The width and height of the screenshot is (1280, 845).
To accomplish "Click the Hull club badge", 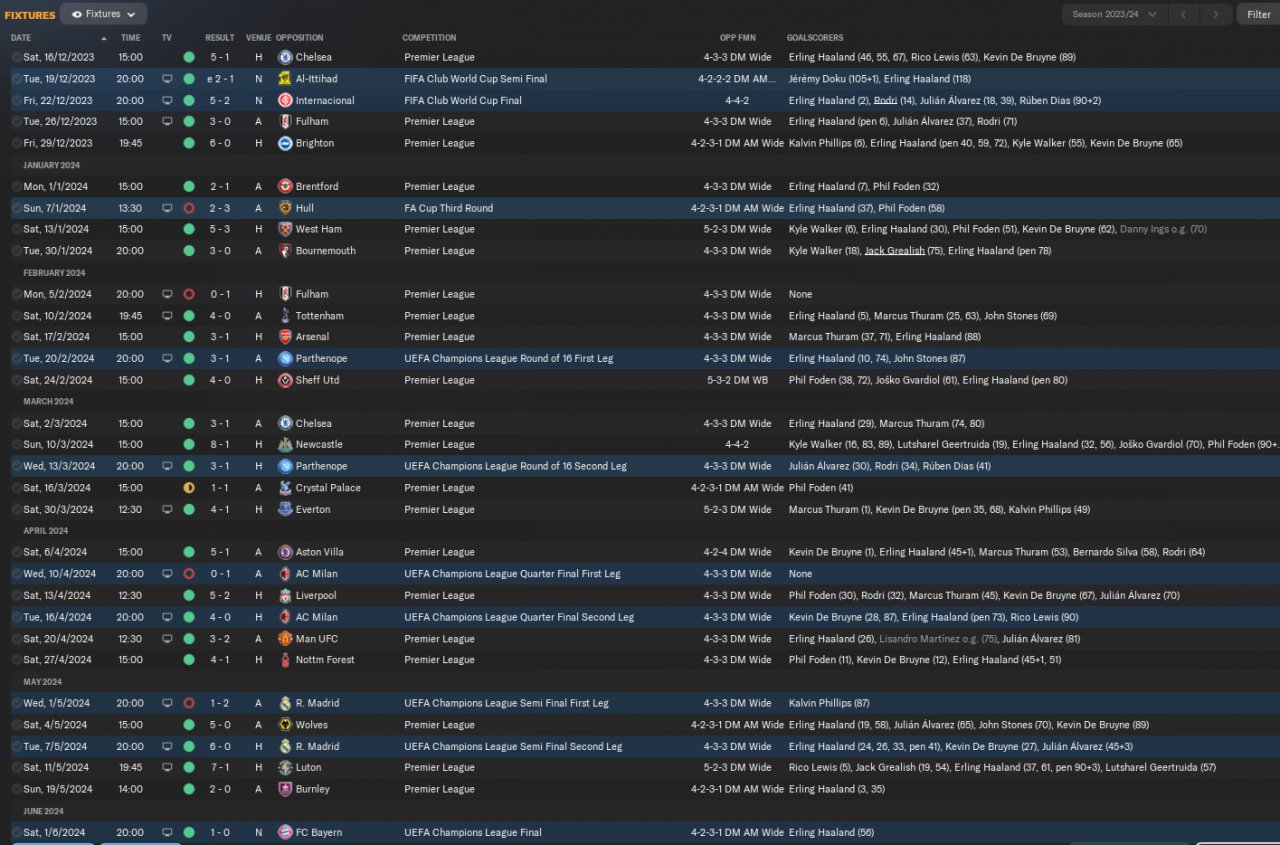I will pos(285,208).
